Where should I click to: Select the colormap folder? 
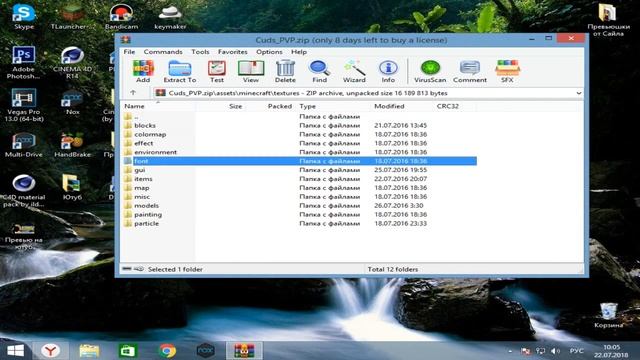pos(300,134)
